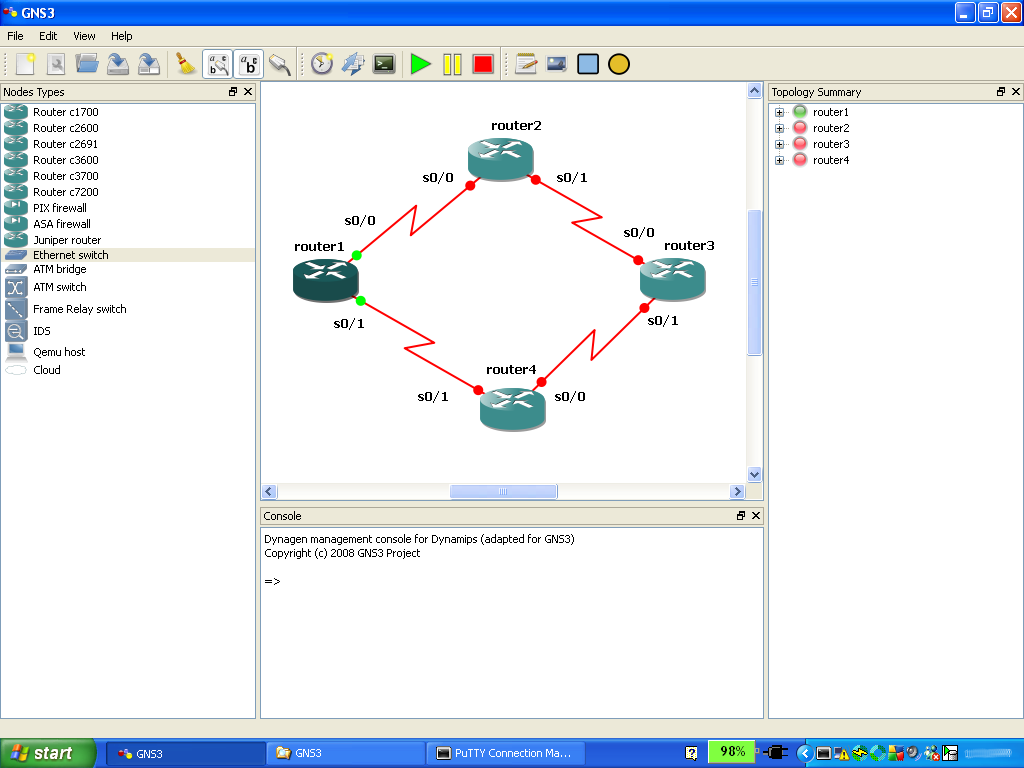Screen dimensions: 1024x768
Task: Select the router3 device on canvas
Action: 673,279
